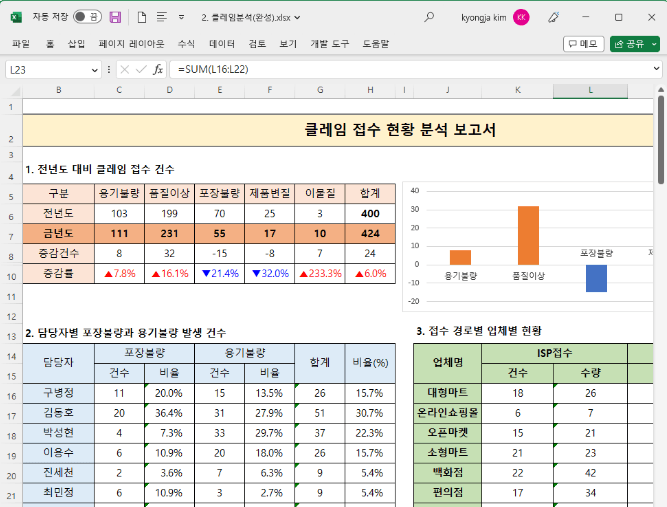Switch to the 데이터 (Data) tab

(222, 44)
